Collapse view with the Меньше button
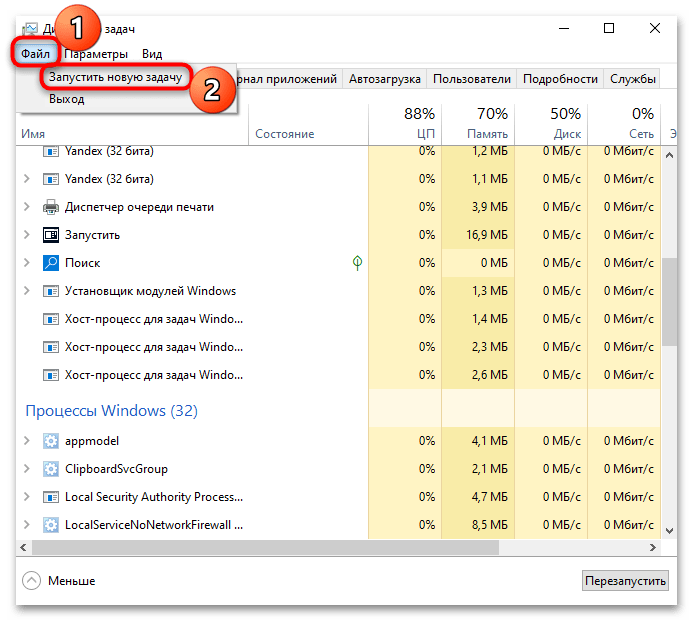Viewport: 693px width, 621px height. pos(59,580)
